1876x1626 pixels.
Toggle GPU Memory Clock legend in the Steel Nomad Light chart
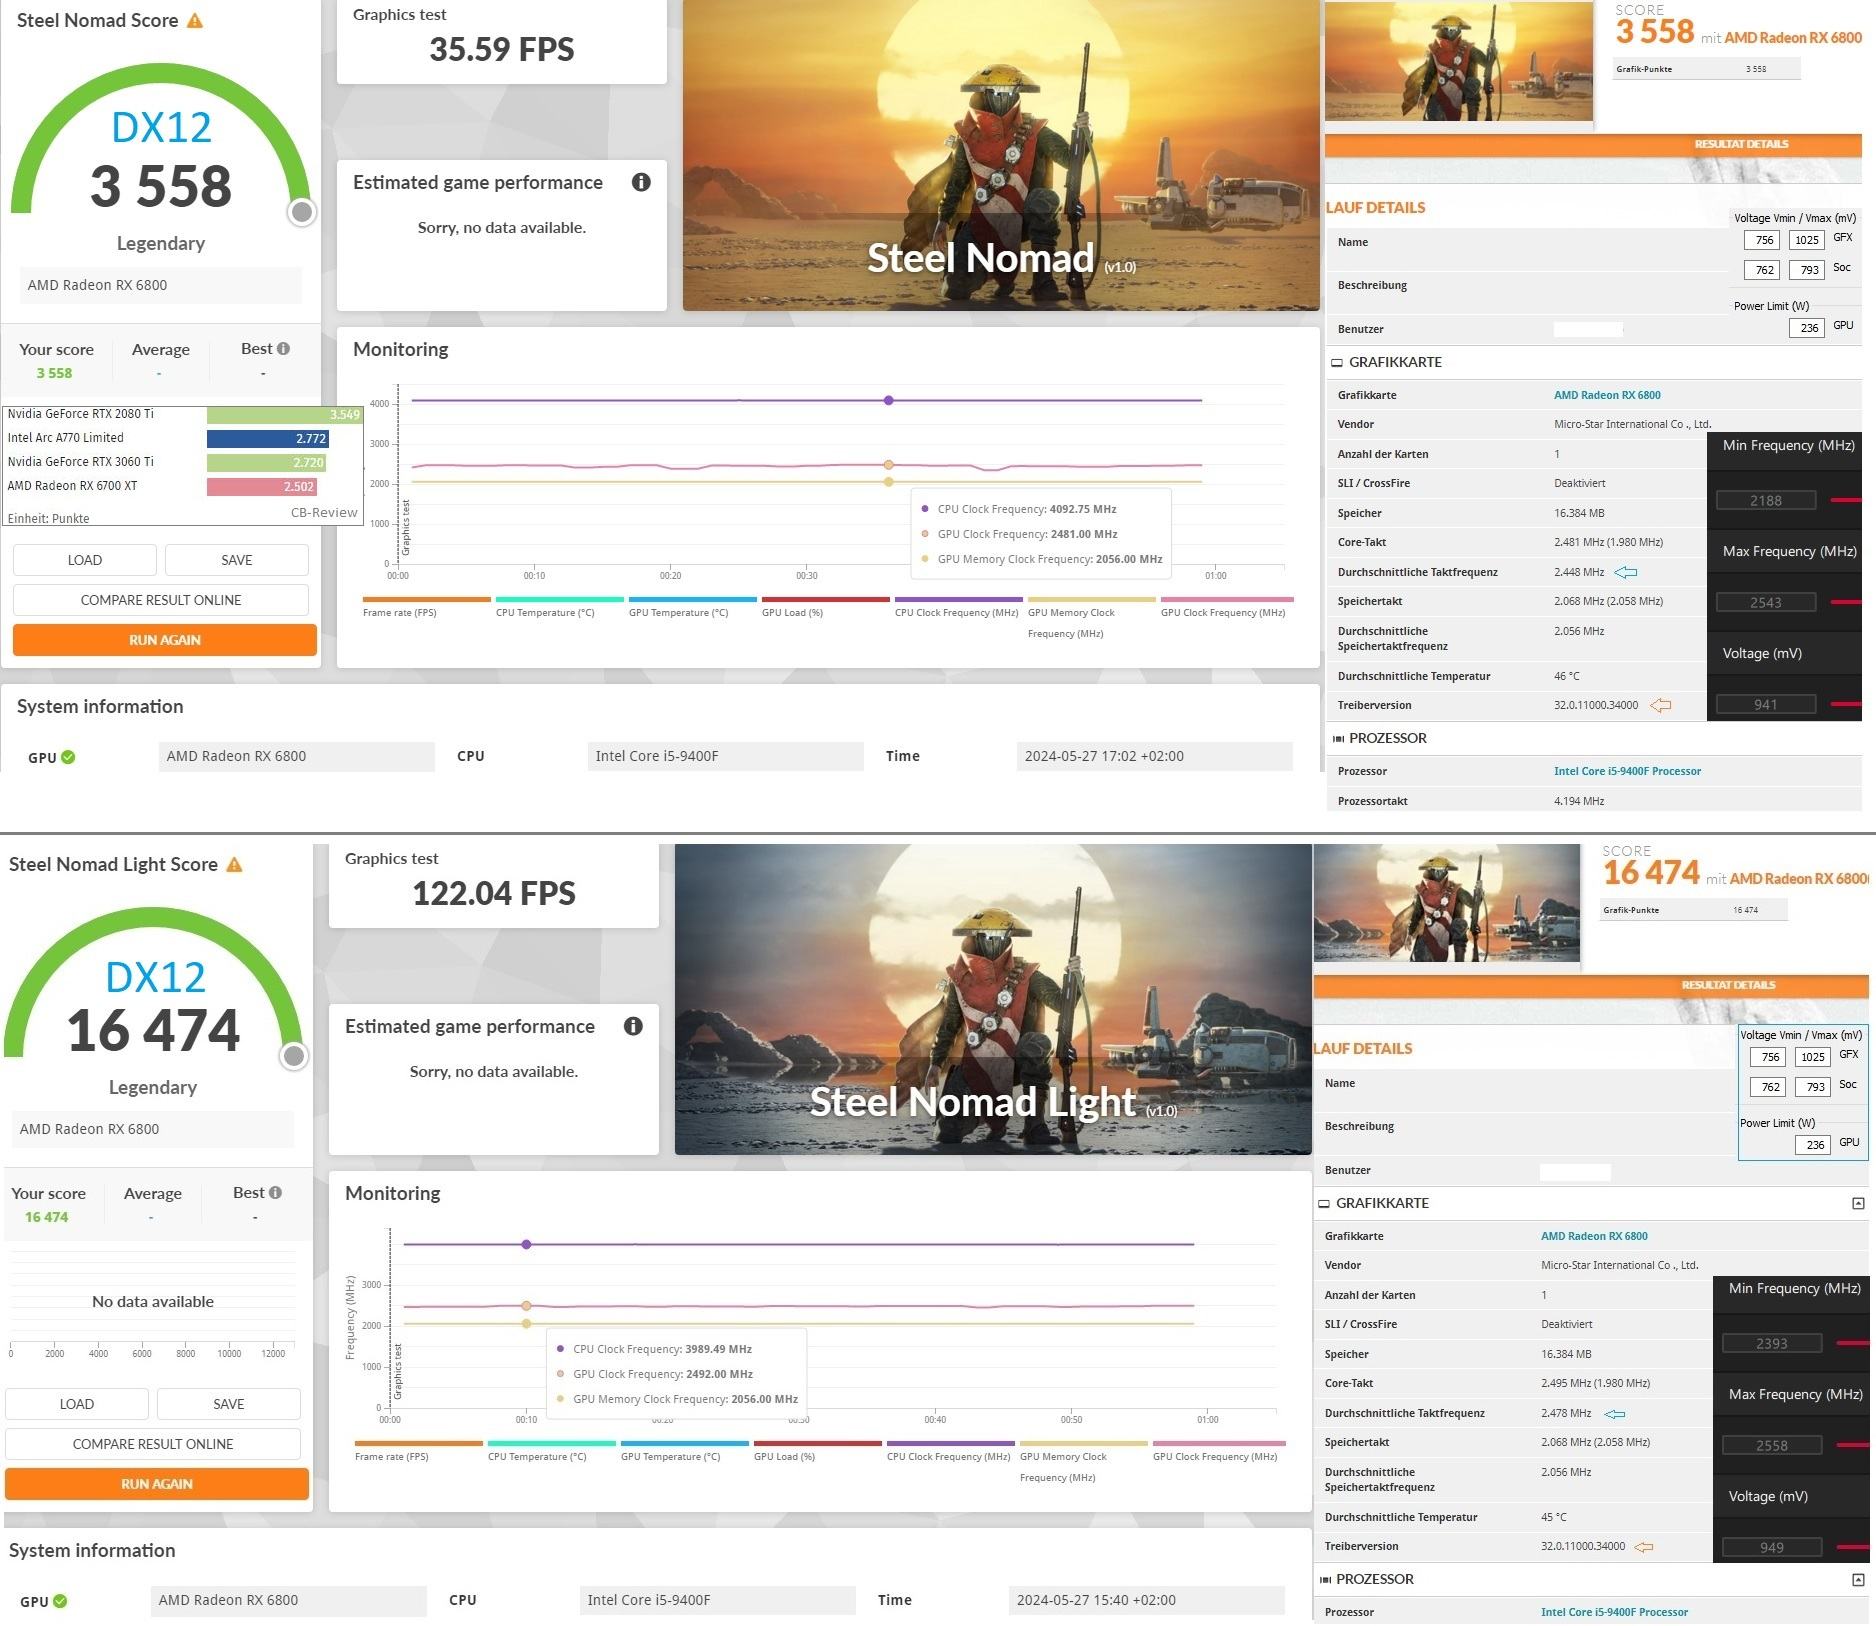pyautogui.click(x=1083, y=1460)
